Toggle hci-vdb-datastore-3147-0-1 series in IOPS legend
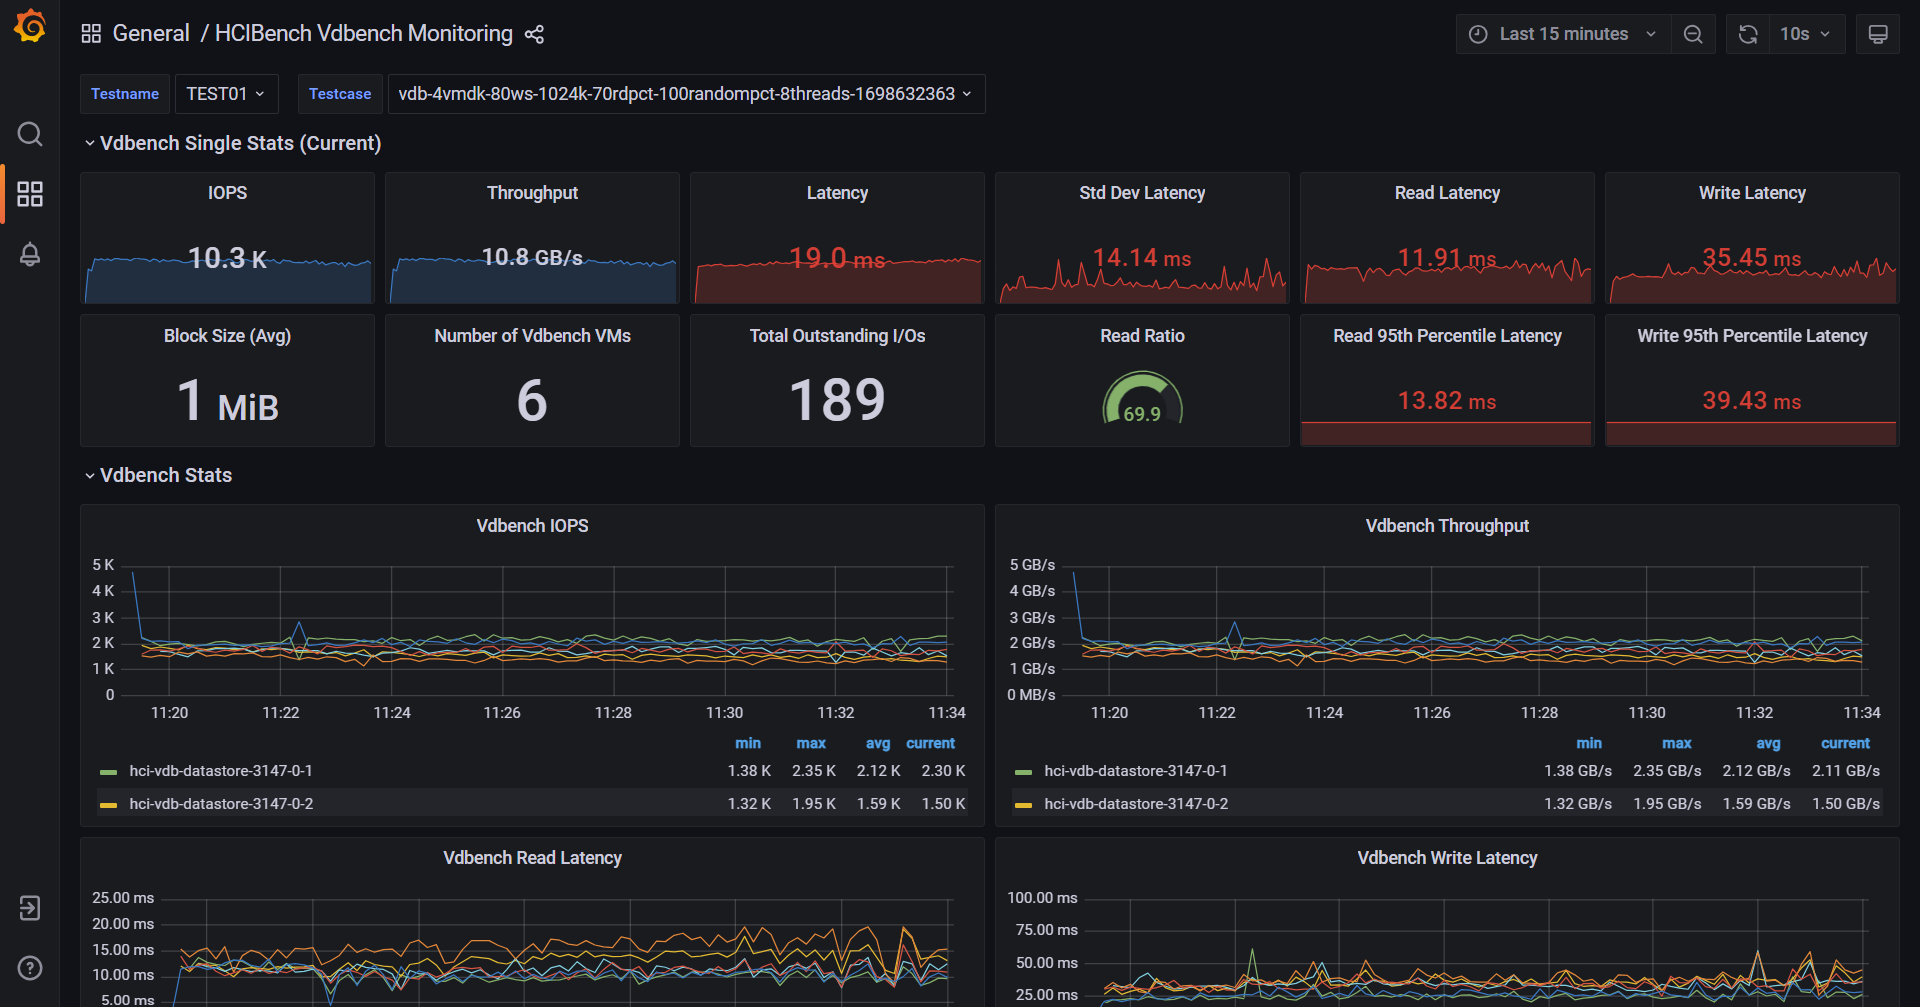This screenshot has width=1920, height=1007. pos(221,771)
